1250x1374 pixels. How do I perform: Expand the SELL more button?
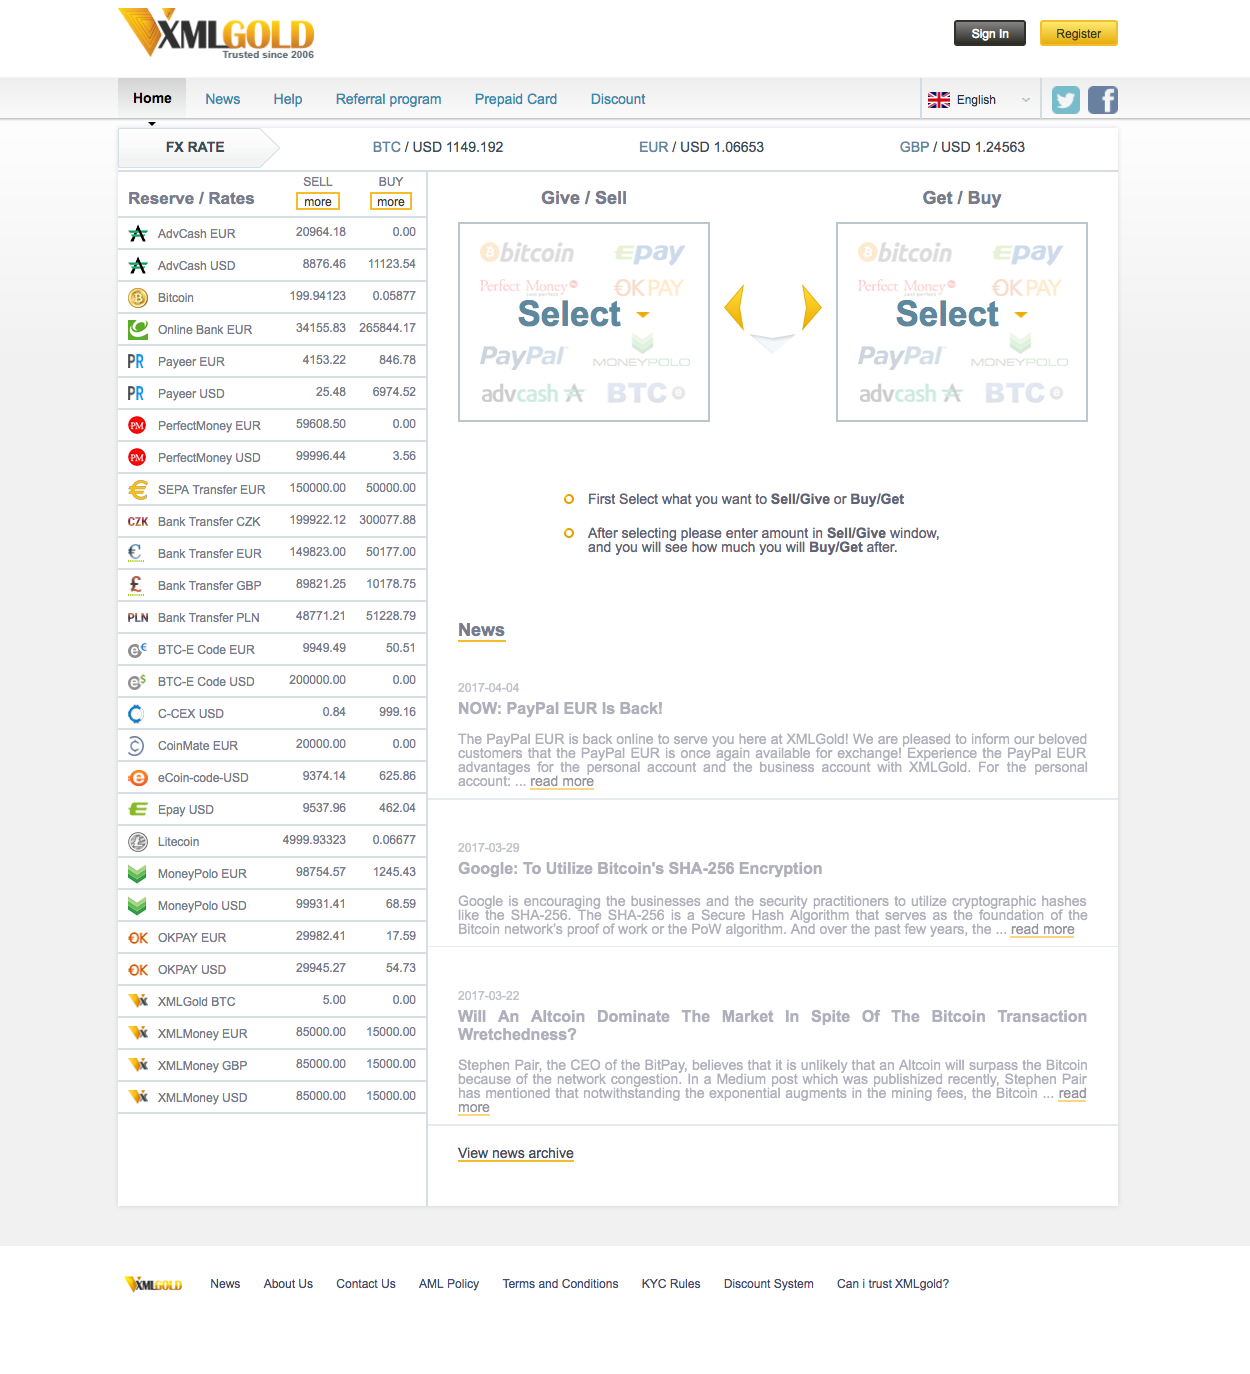point(318,202)
